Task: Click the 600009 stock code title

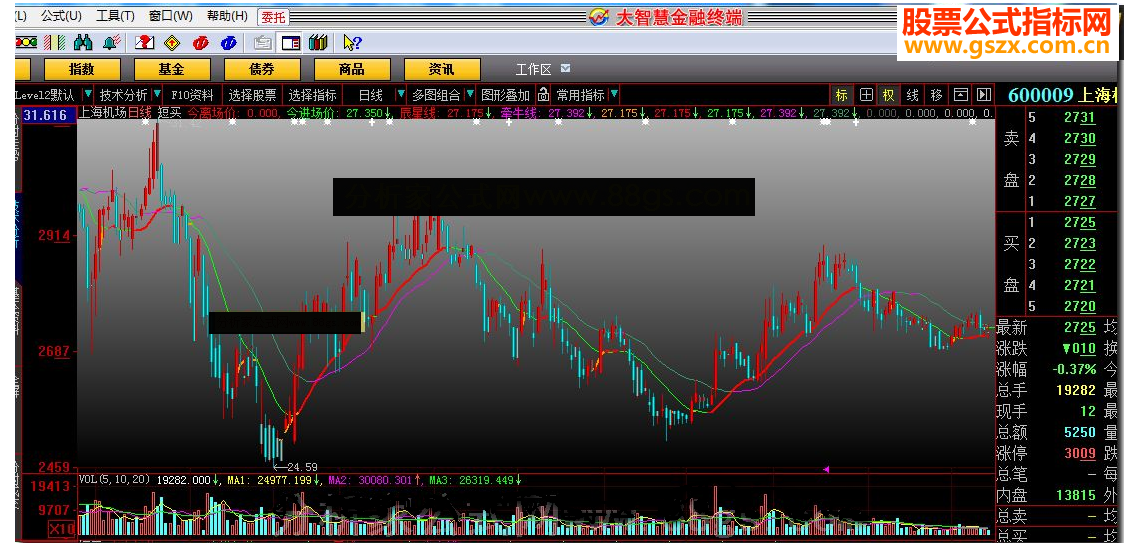Action: (x=1040, y=95)
